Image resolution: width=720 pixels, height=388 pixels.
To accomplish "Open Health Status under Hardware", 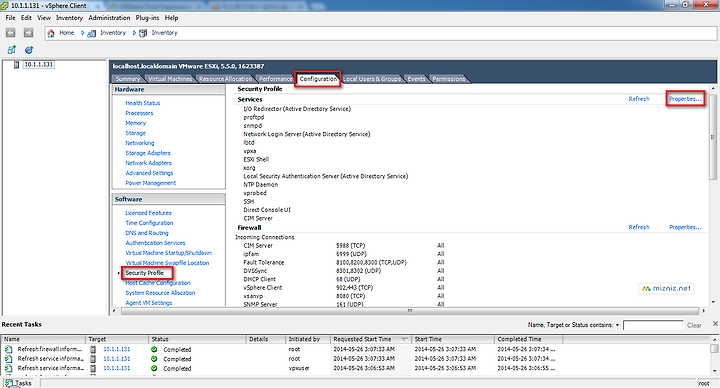I will coord(143,103).
